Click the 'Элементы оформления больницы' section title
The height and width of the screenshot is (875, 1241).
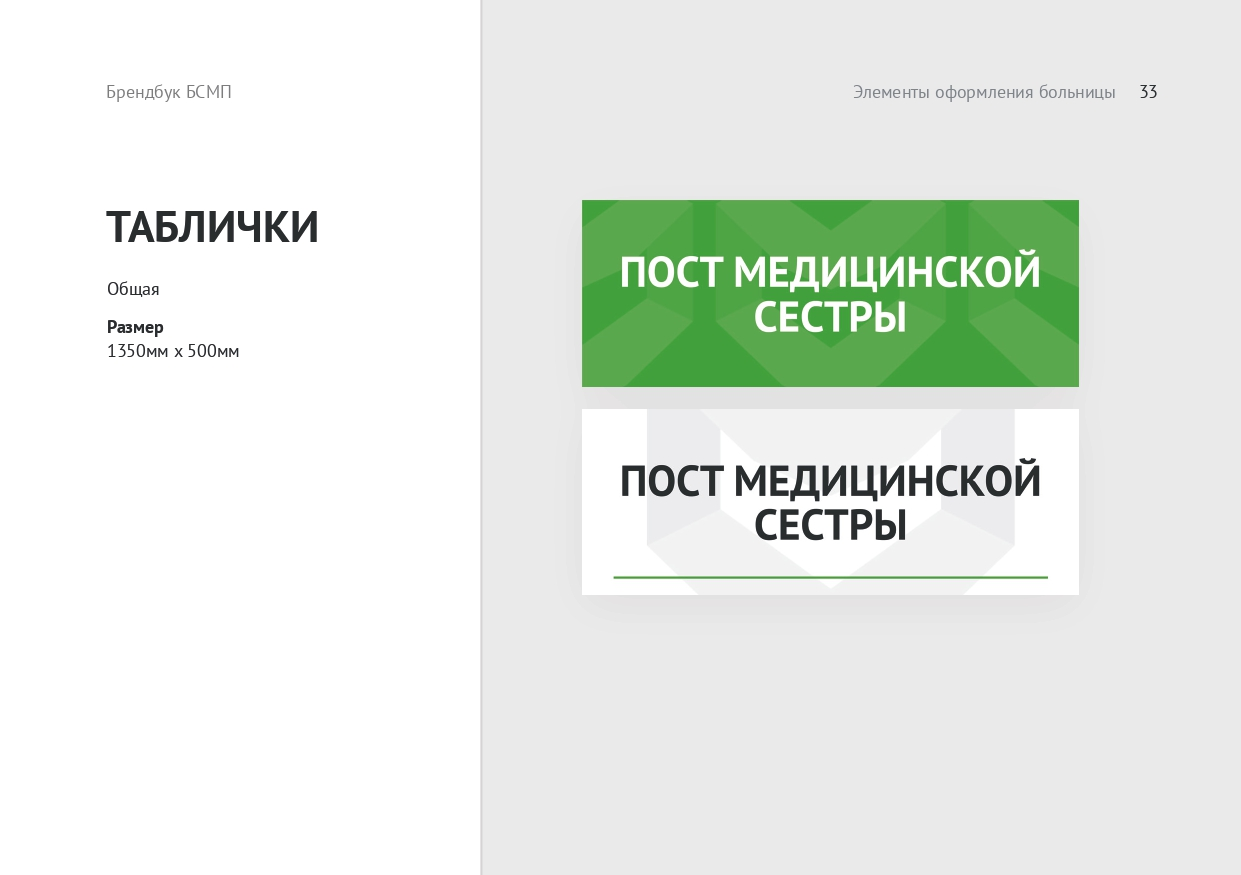click(984, 92)
